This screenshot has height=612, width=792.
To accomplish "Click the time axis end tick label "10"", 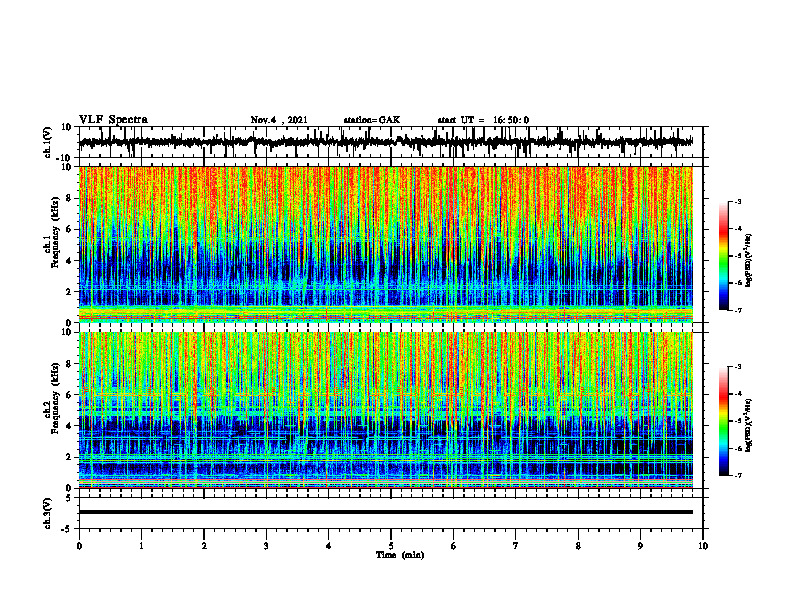I will 703,546.
